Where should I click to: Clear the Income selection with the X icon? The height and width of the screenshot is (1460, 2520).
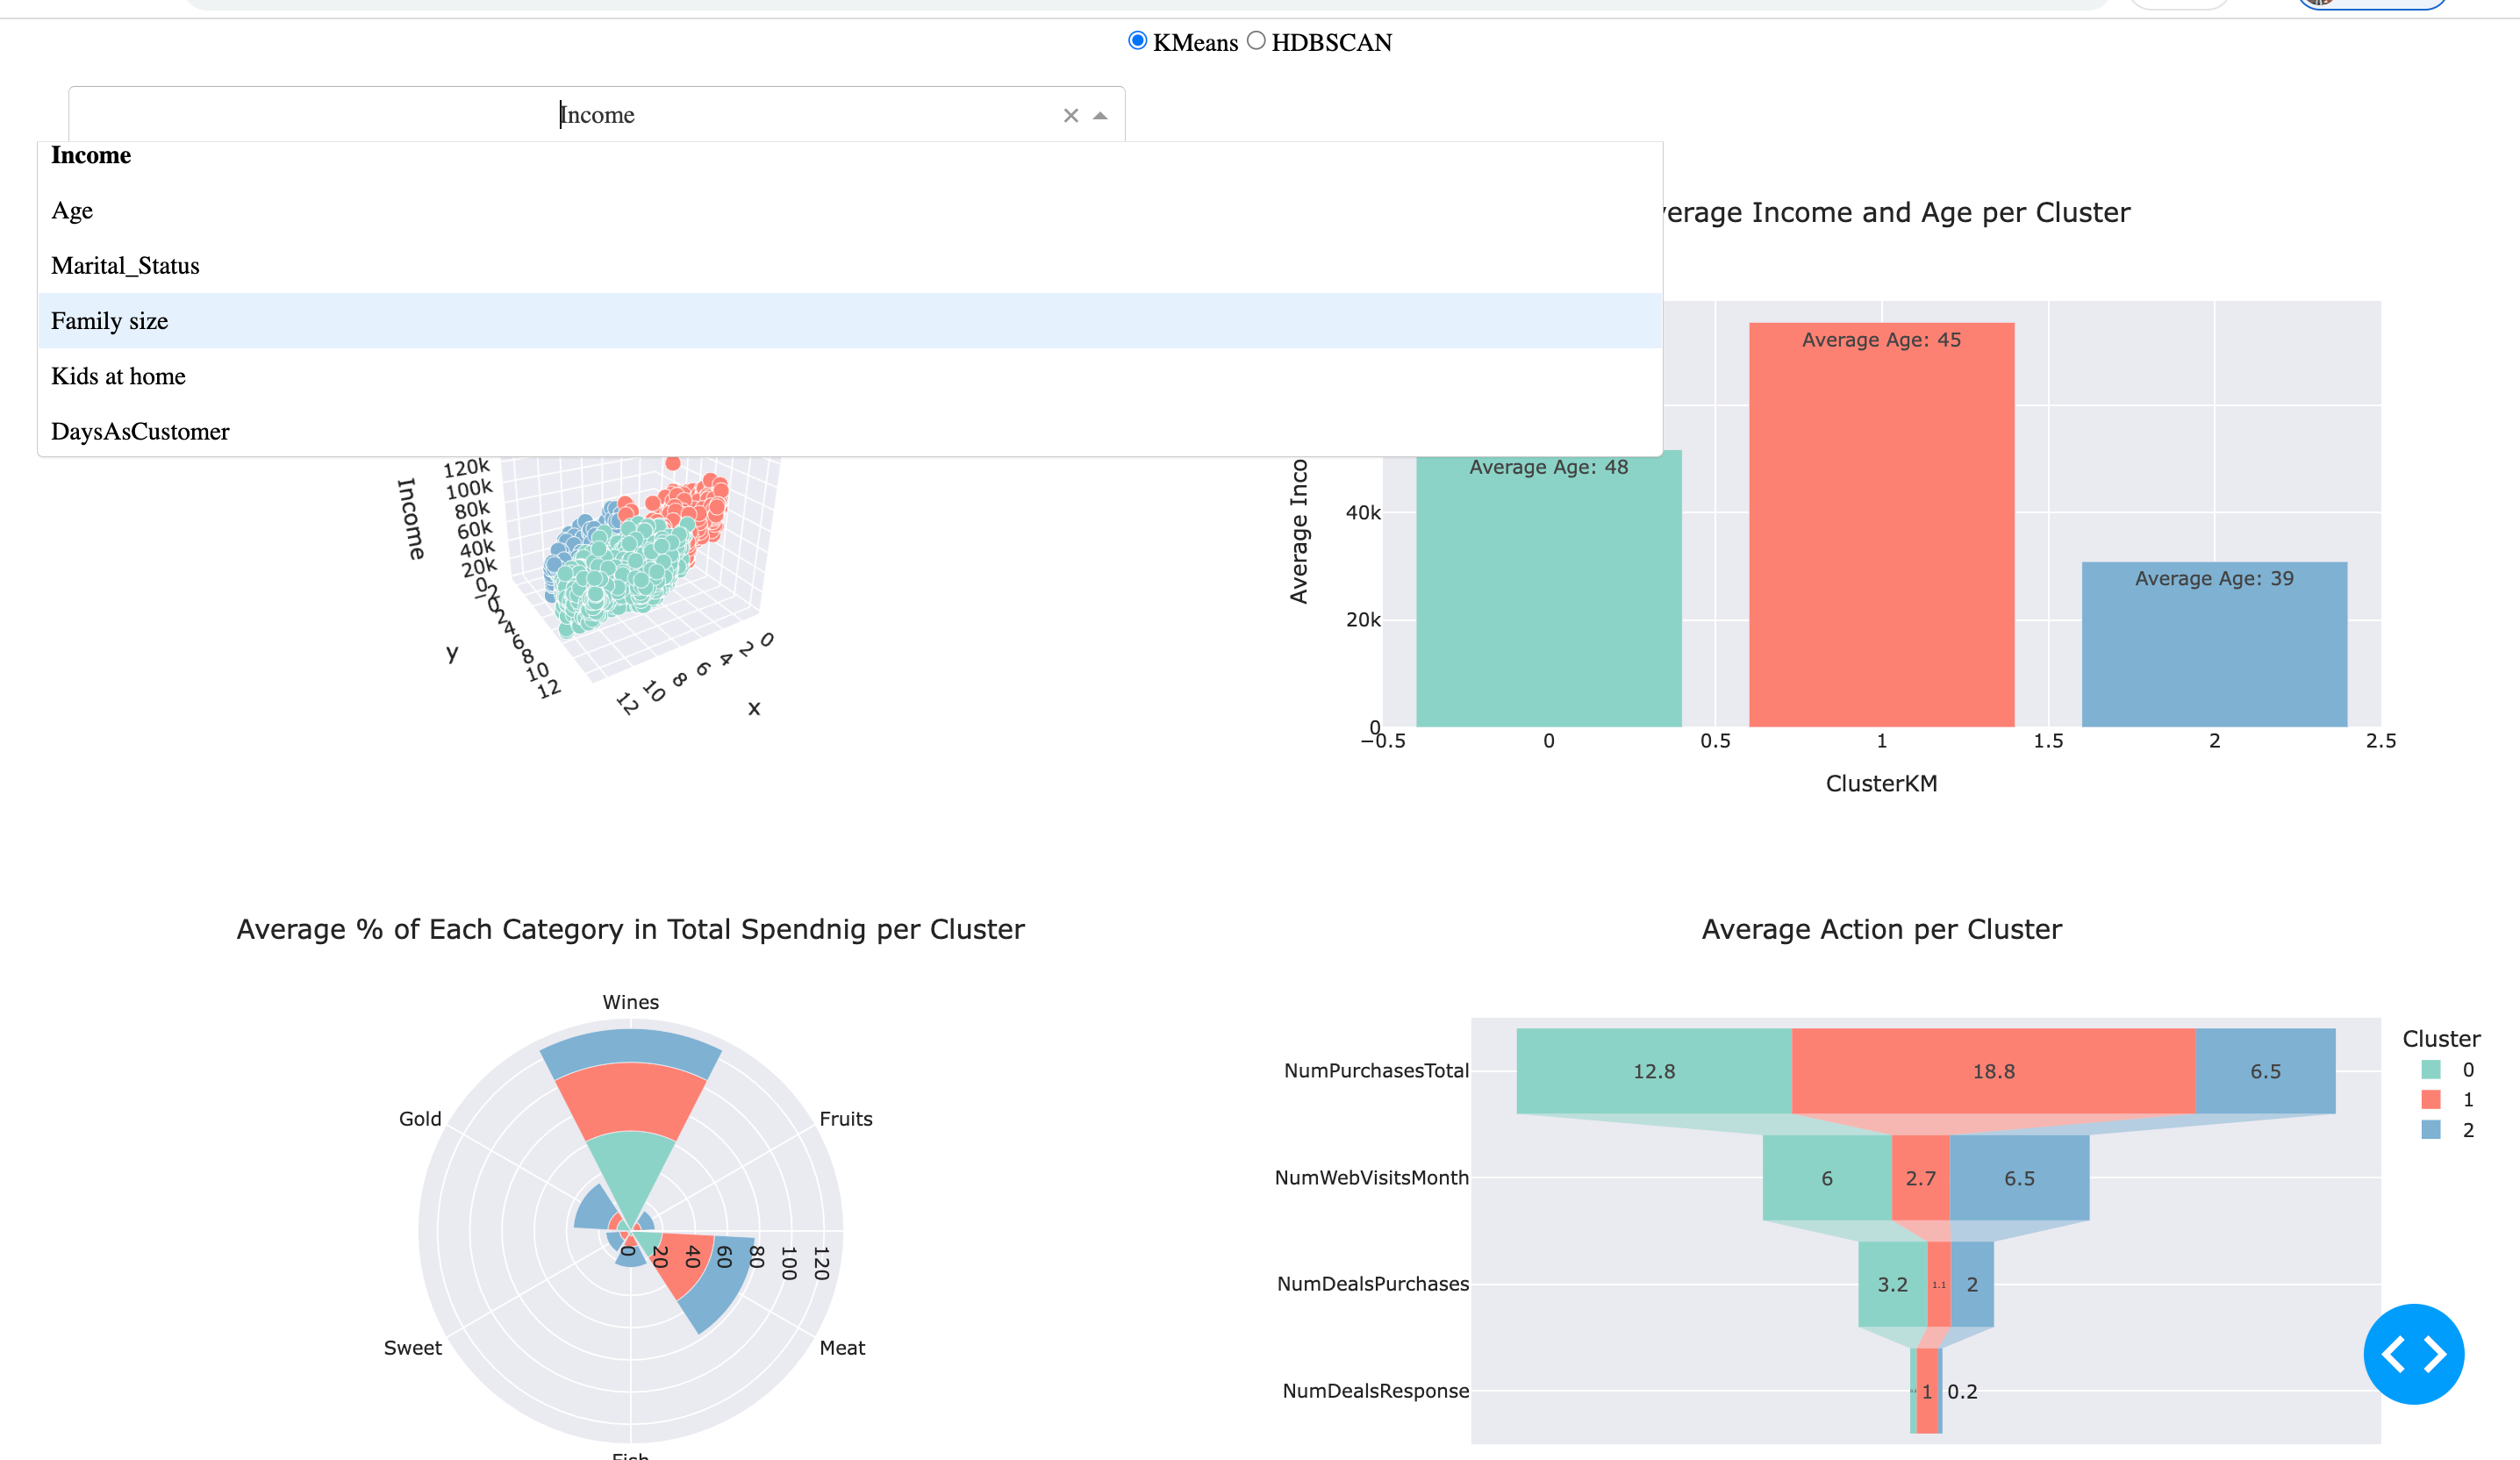click(1070, 114)
